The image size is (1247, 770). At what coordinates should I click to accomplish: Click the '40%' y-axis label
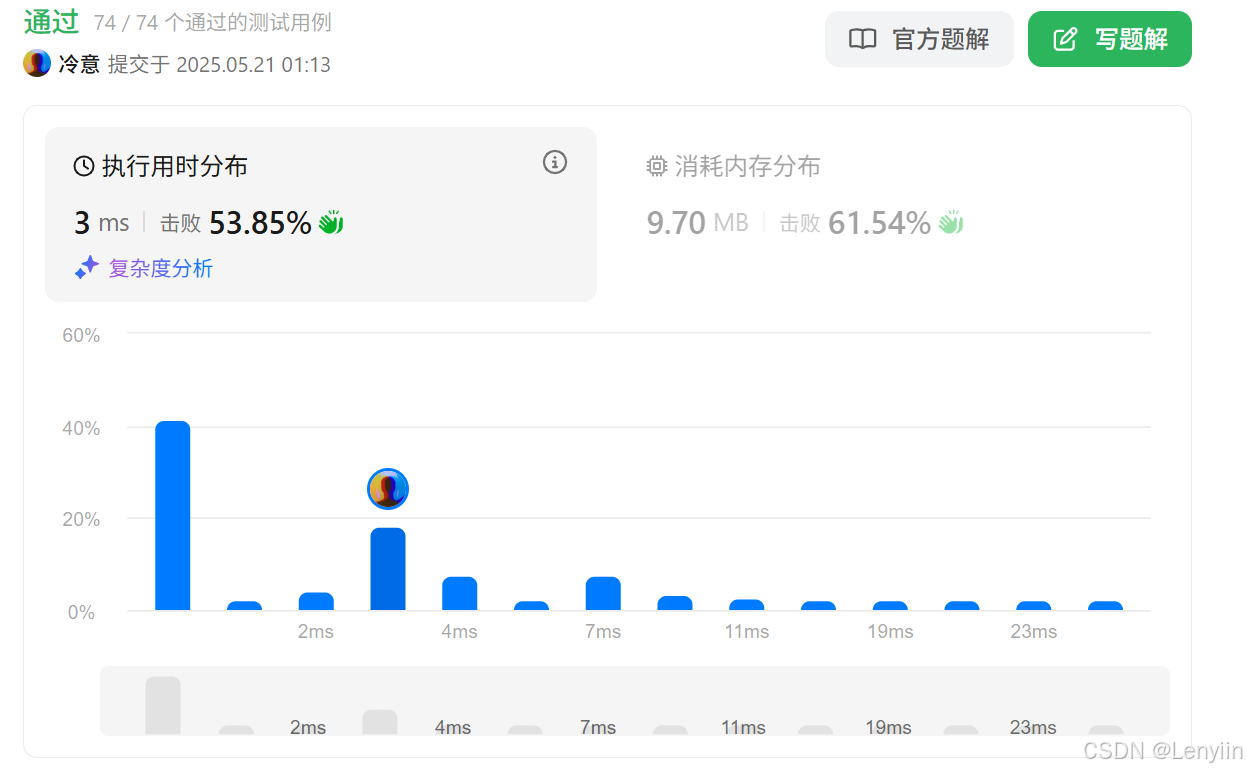tap(81, 428)
